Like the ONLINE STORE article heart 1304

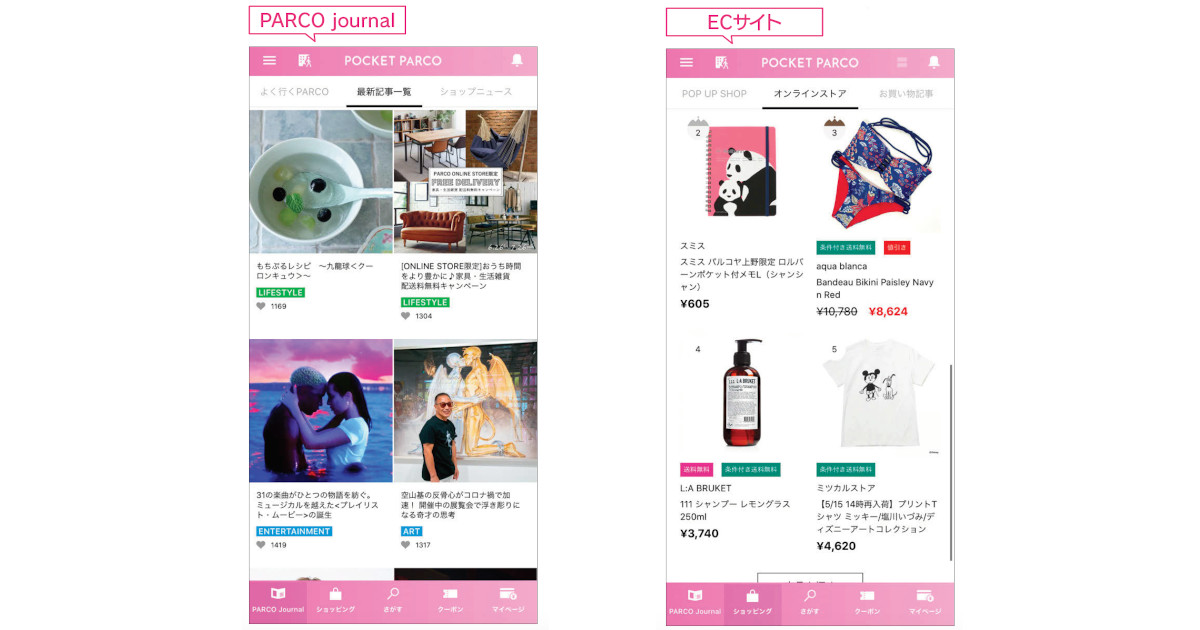tap(406, 316)
